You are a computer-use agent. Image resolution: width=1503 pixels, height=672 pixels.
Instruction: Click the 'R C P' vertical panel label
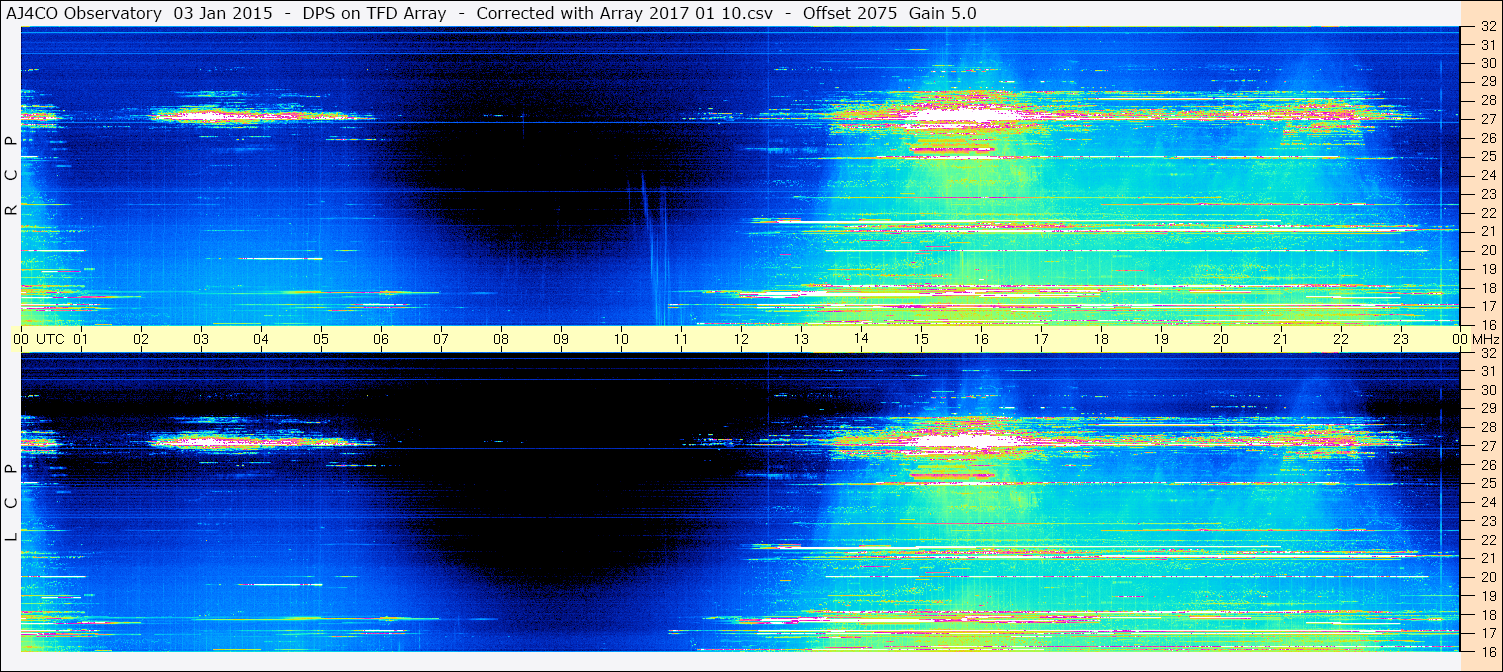11,176
